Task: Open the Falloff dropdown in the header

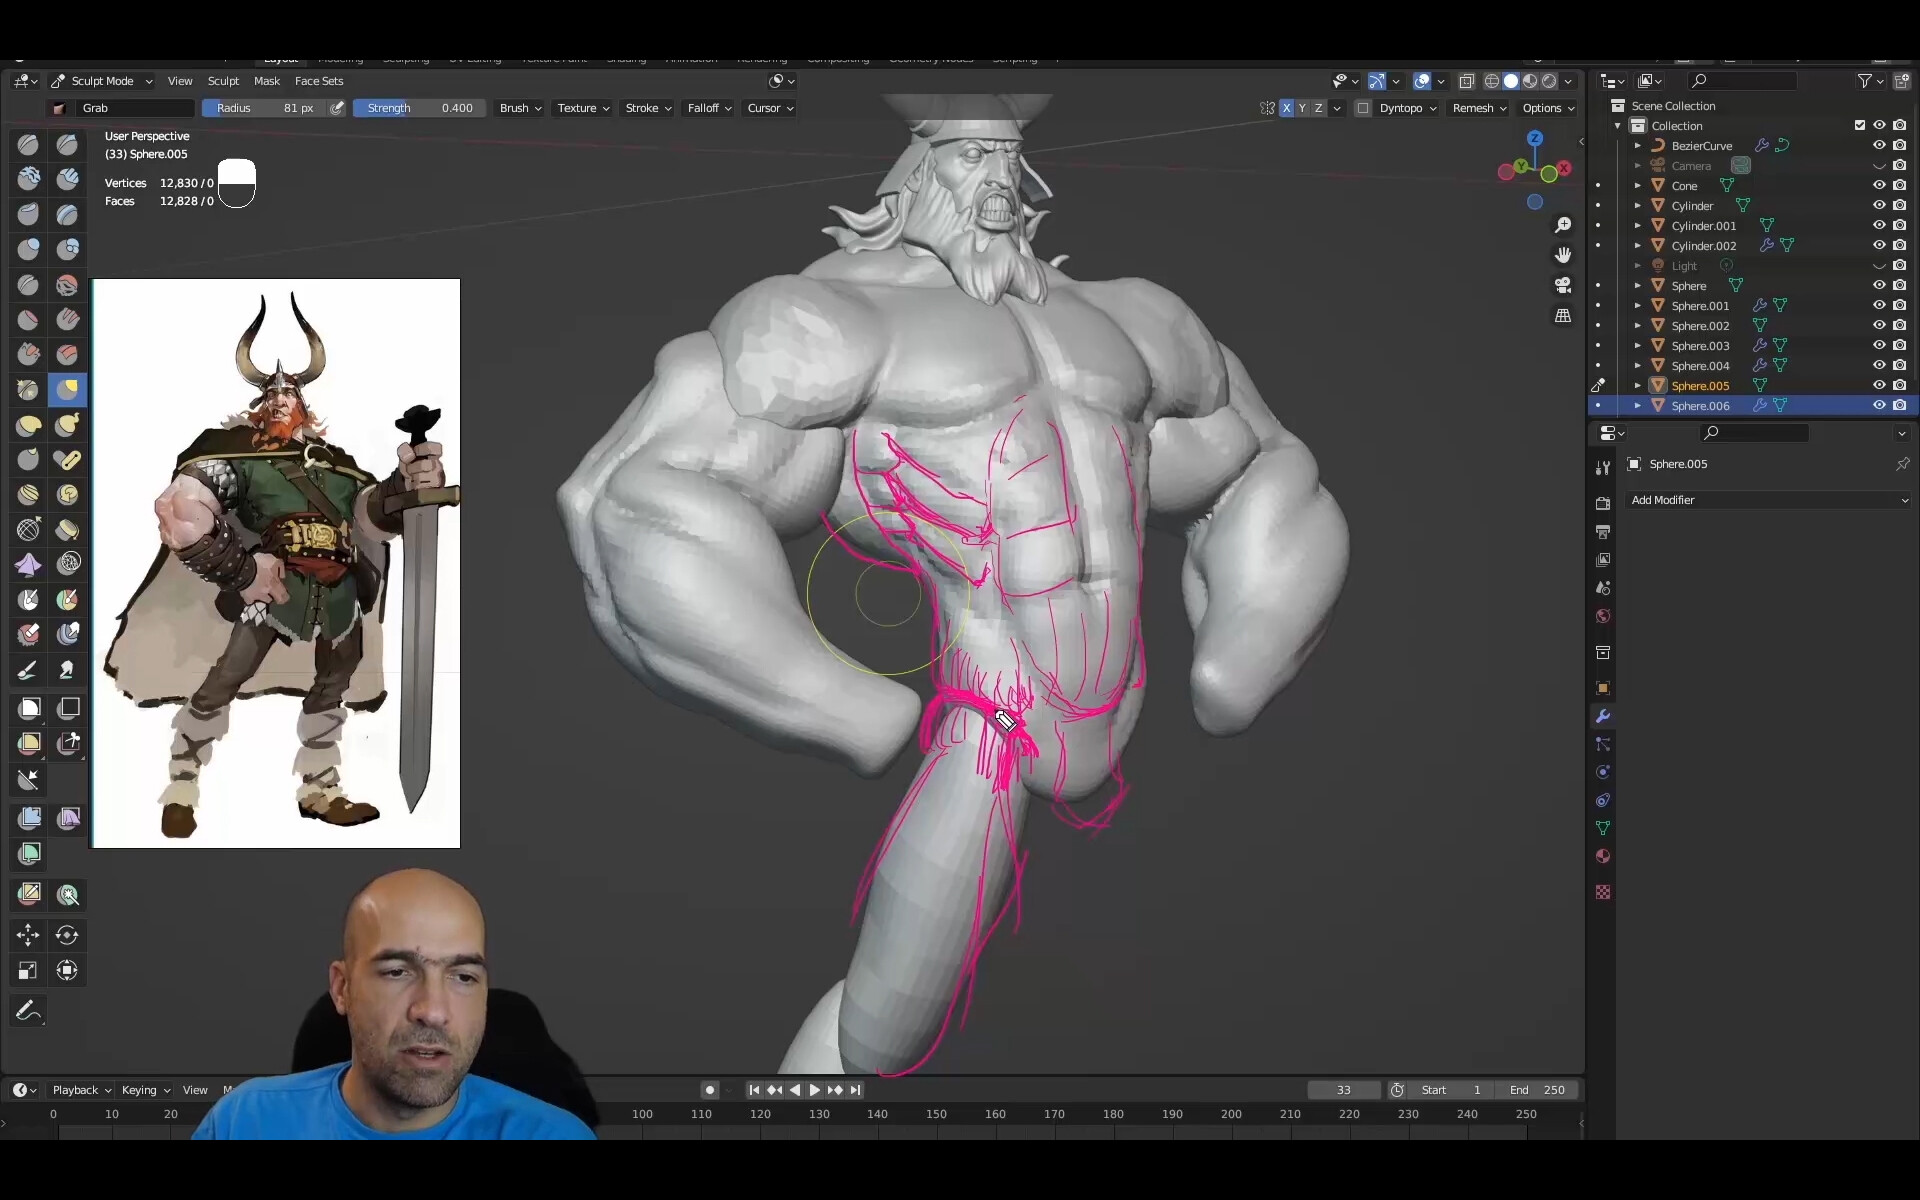Action: pos(708,108)
